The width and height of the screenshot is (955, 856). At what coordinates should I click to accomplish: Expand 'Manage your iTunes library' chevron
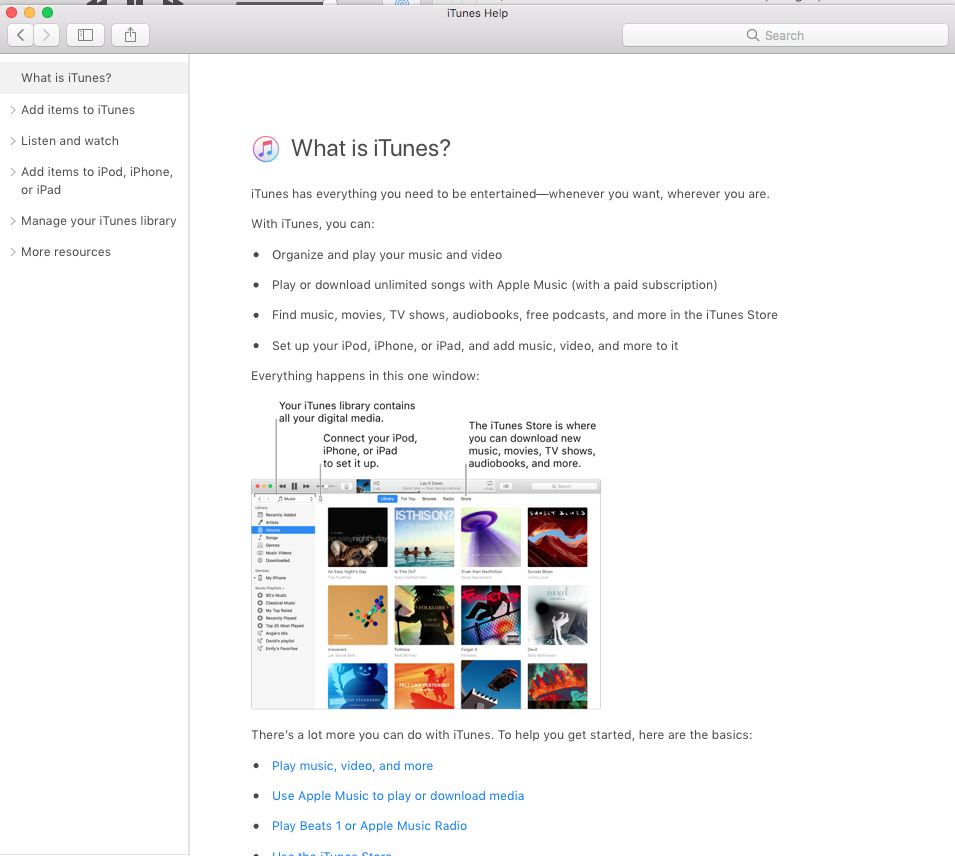click(x=13, y=221)
